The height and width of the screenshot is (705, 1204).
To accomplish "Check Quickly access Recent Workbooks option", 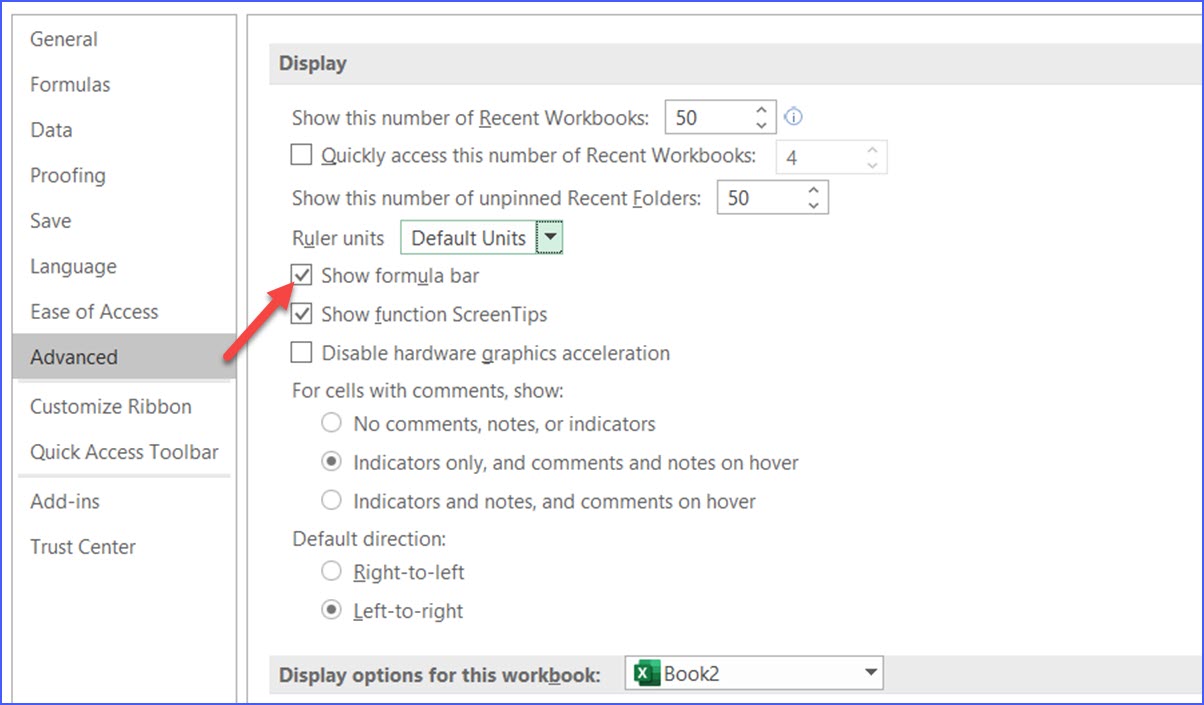I will 301,155.
